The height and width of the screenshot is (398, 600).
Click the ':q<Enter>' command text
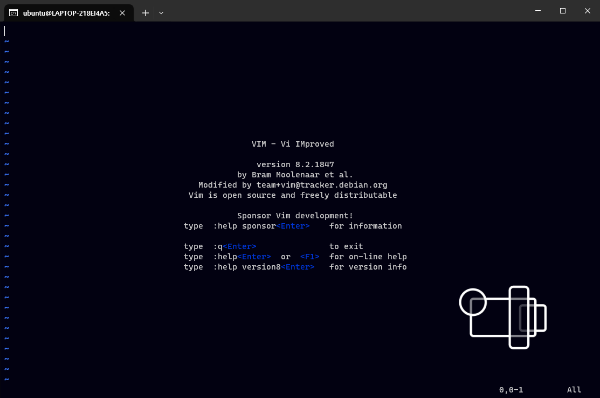pyautogui.click(x=235, y=246)
